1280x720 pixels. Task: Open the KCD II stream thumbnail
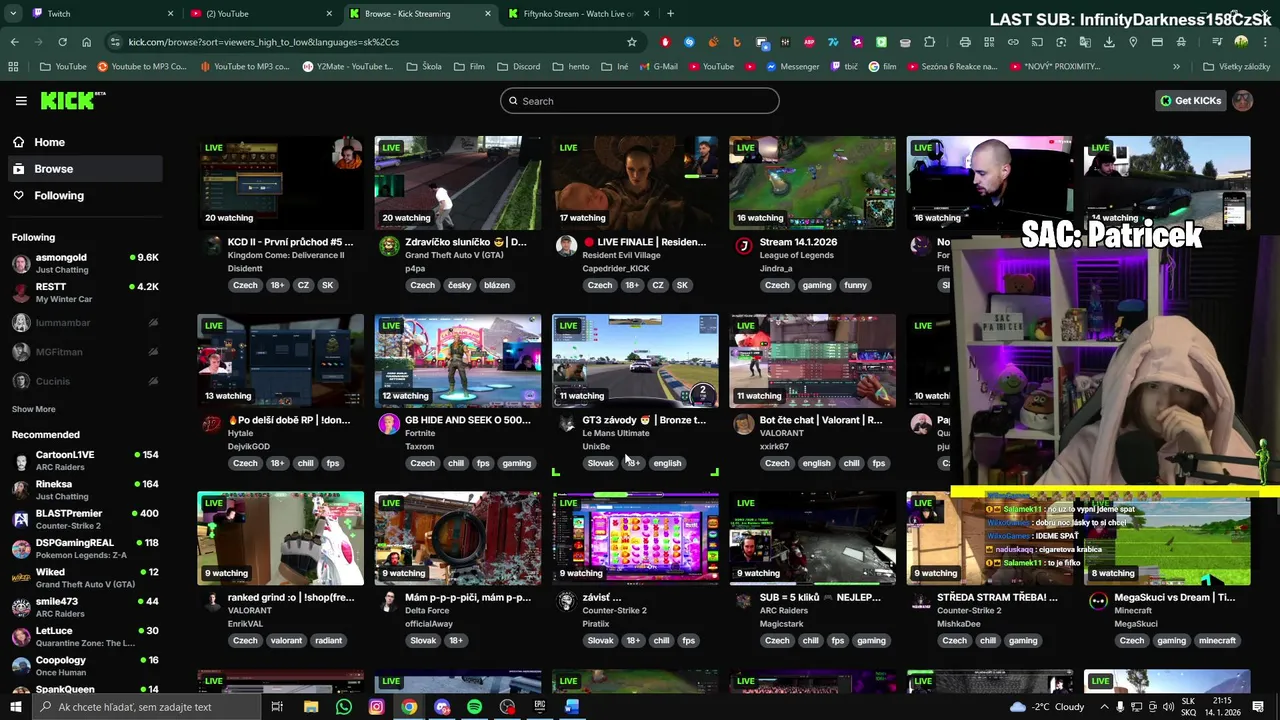coord(281,183)
